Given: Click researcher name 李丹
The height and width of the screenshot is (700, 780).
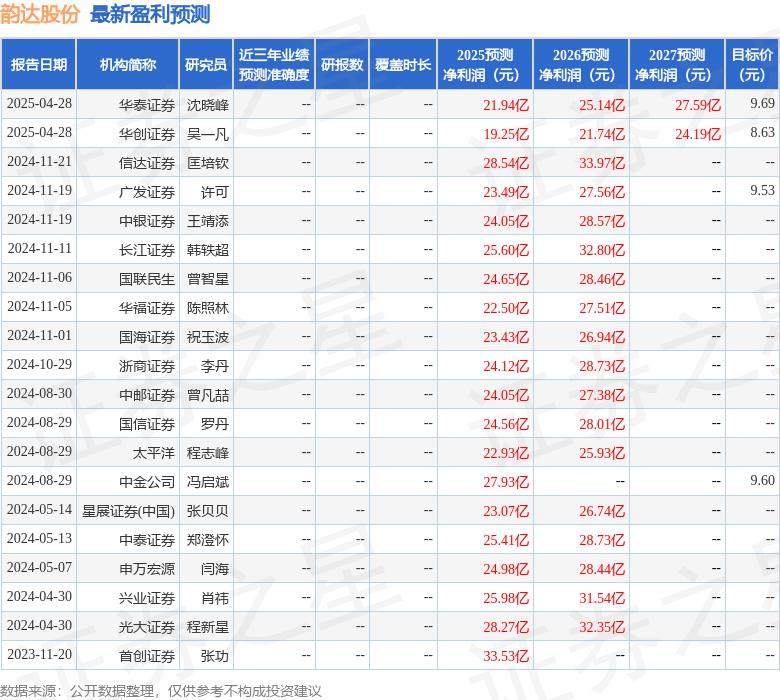Looking at the screenshot, I should click(215, 366).
